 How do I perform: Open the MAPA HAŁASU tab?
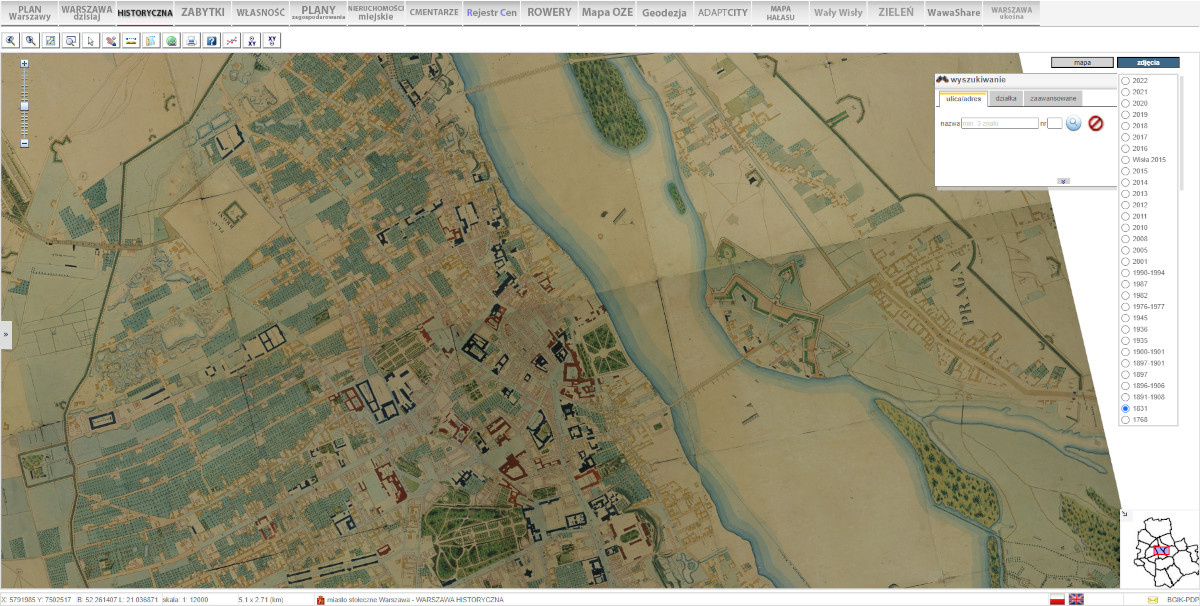pos(780,13)
